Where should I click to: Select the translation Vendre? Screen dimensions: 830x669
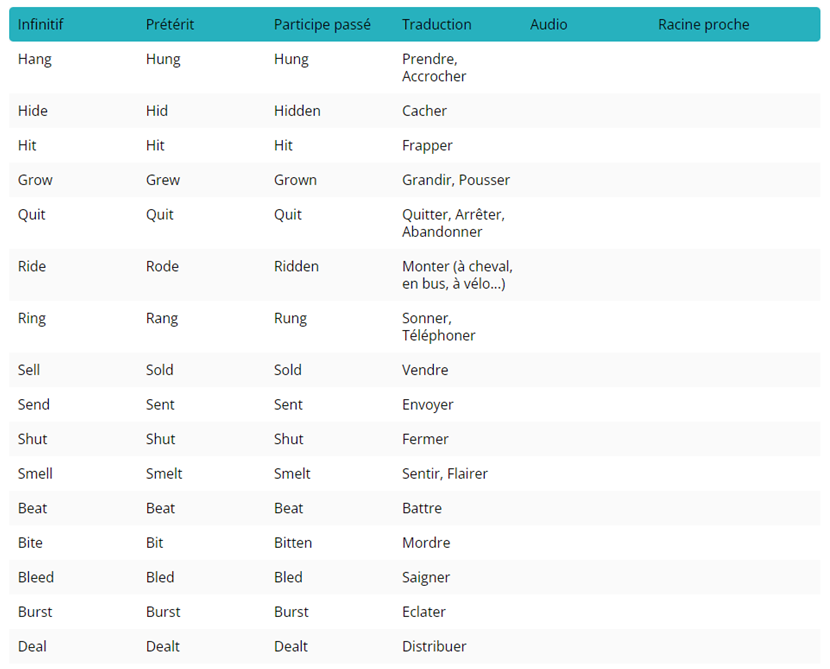(x=425, y=370)
